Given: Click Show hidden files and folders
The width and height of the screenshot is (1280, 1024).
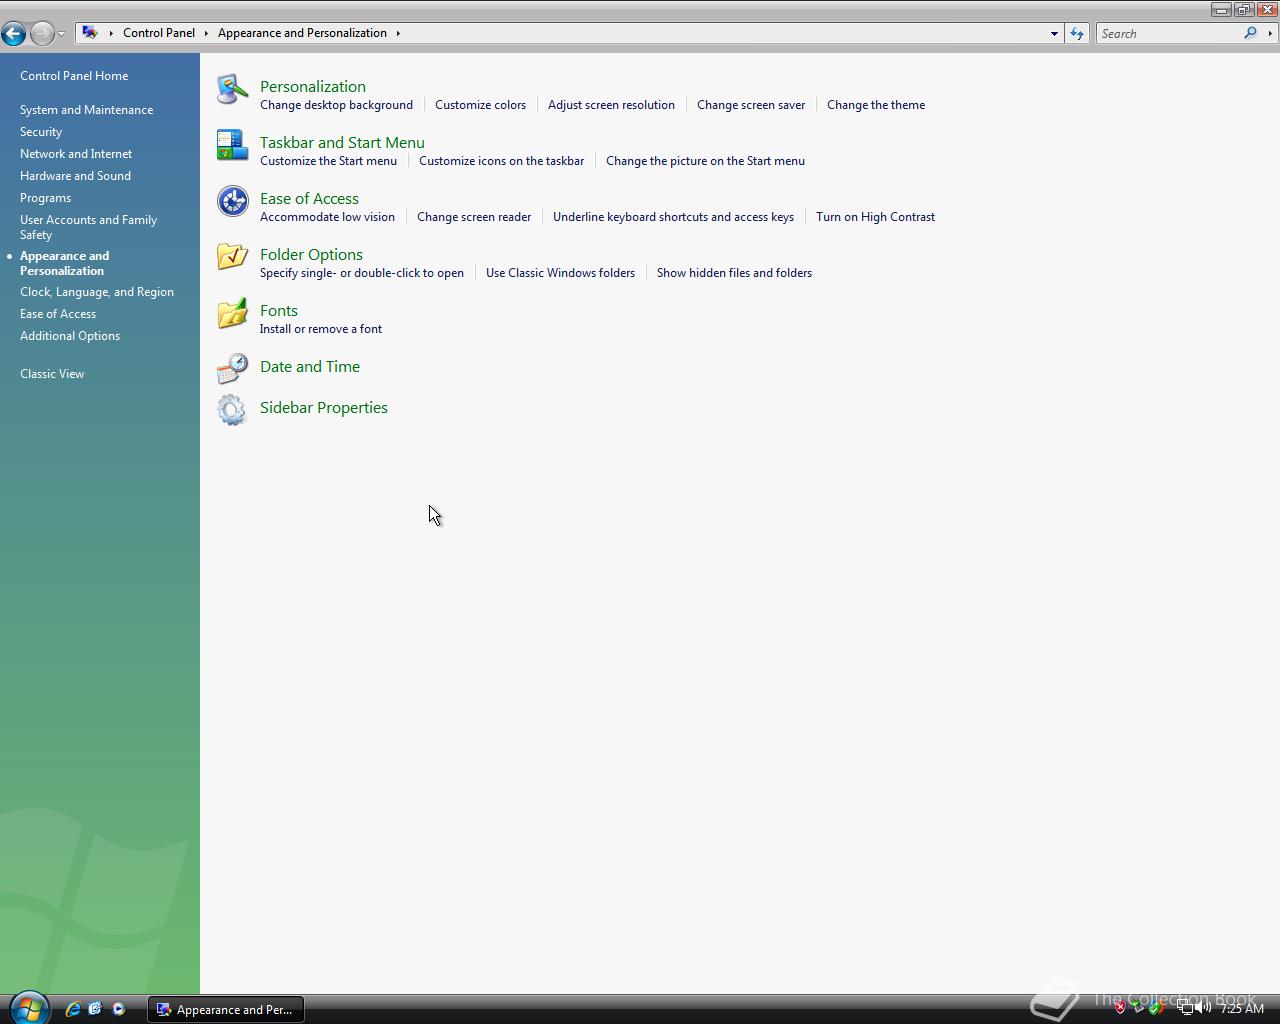Looking at the screenshot, I should click(734, 273).
